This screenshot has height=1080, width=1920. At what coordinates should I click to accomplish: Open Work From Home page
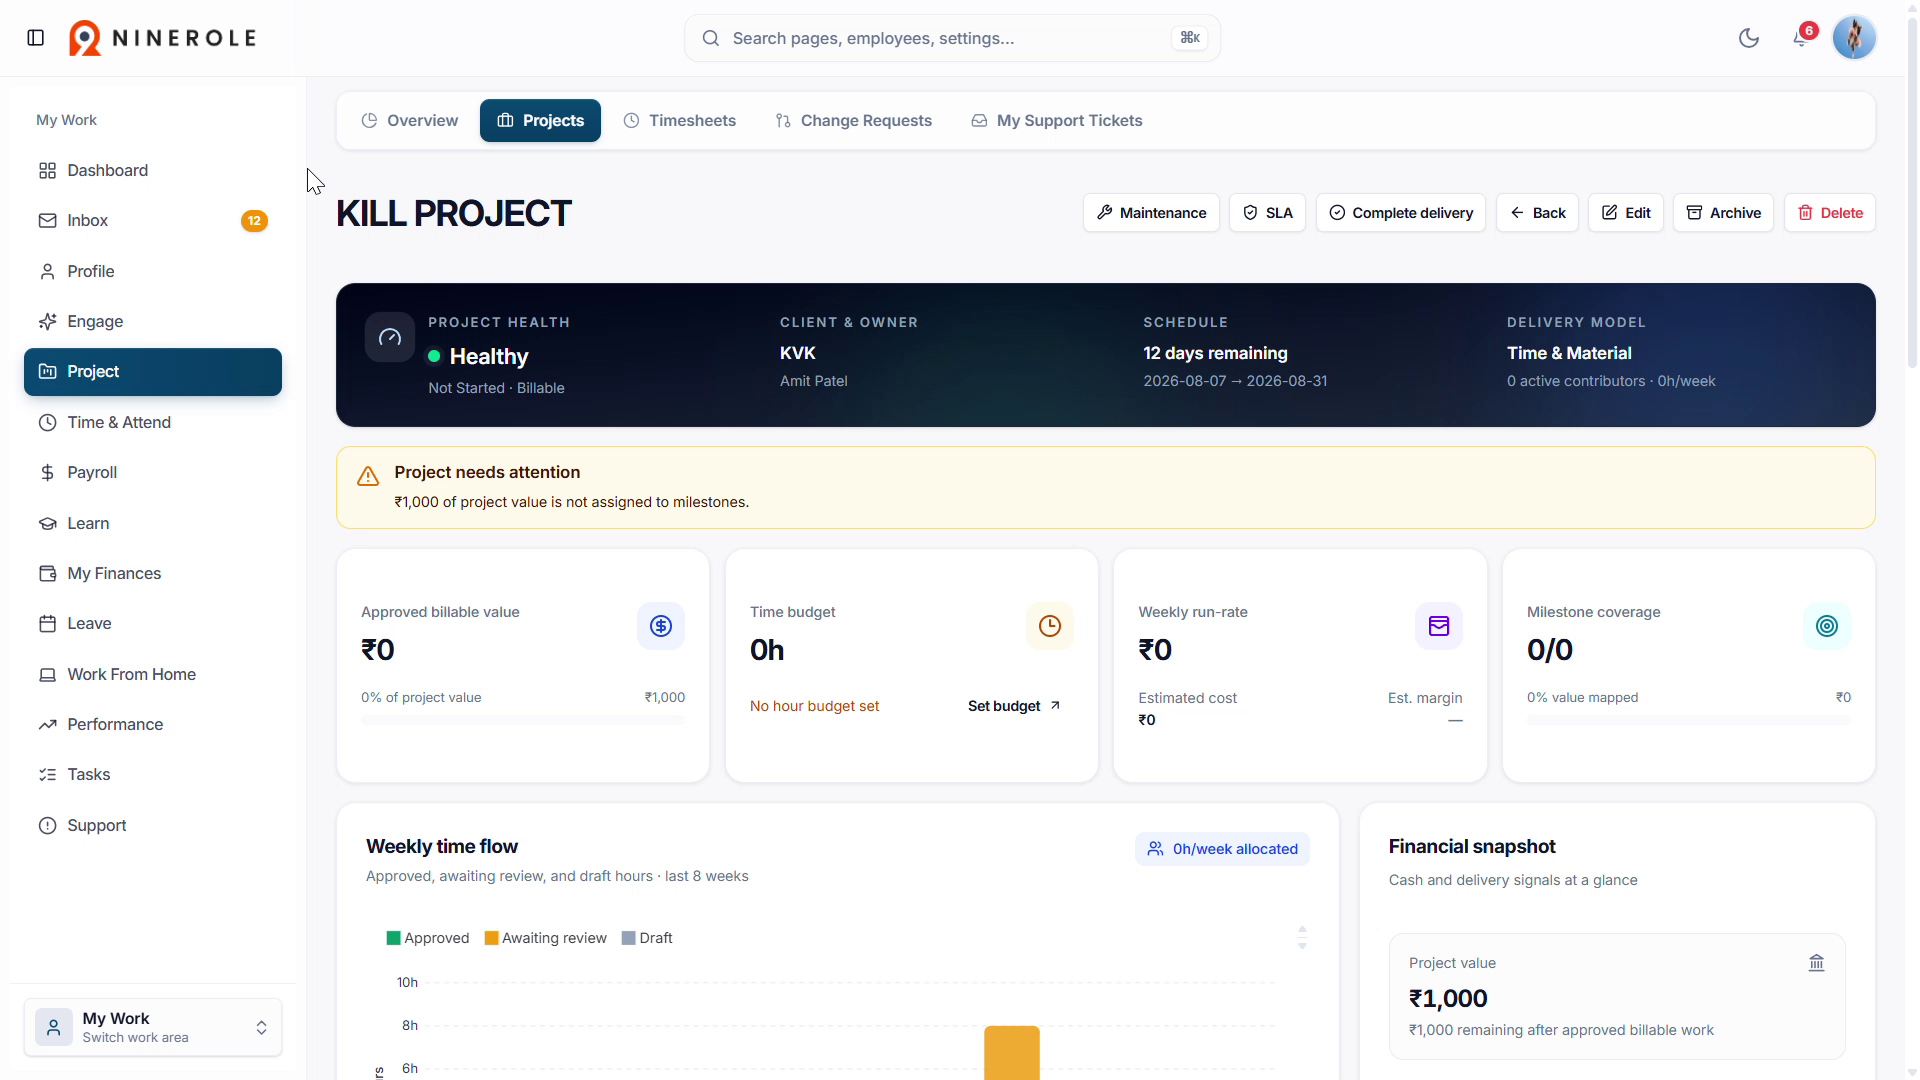click(x=153, y=674)
